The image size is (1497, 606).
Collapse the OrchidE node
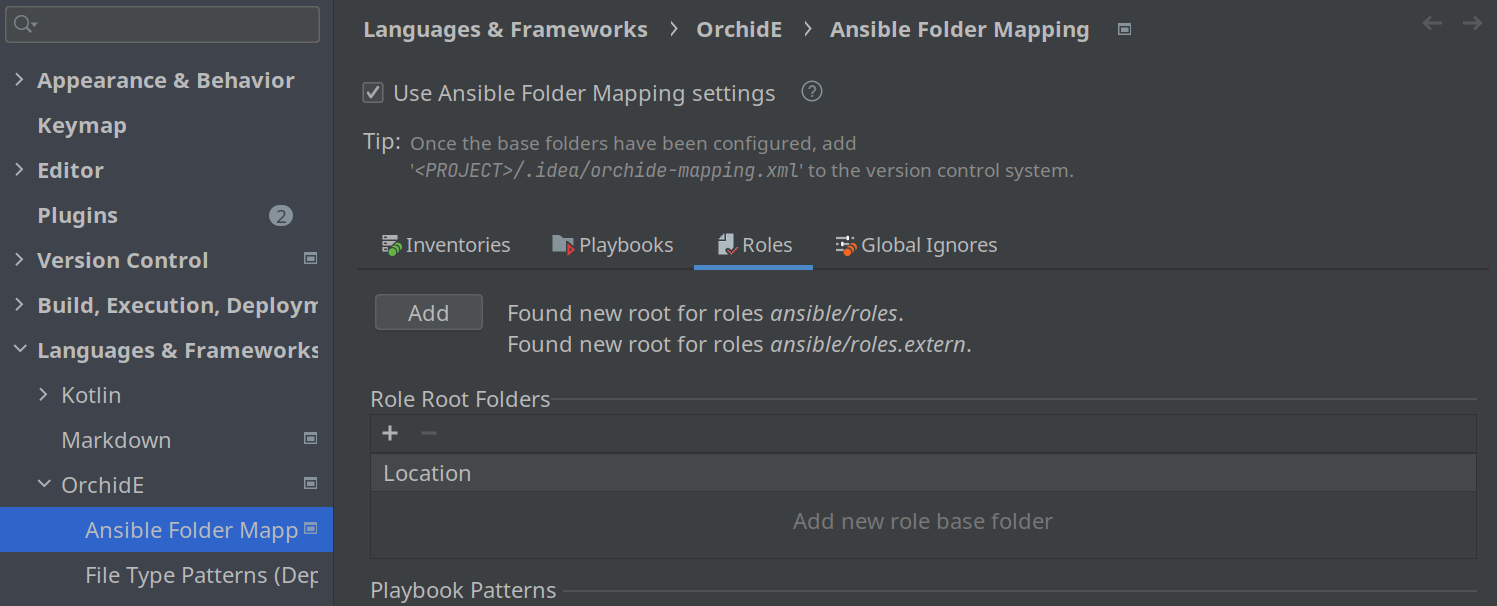pos(43,485)
